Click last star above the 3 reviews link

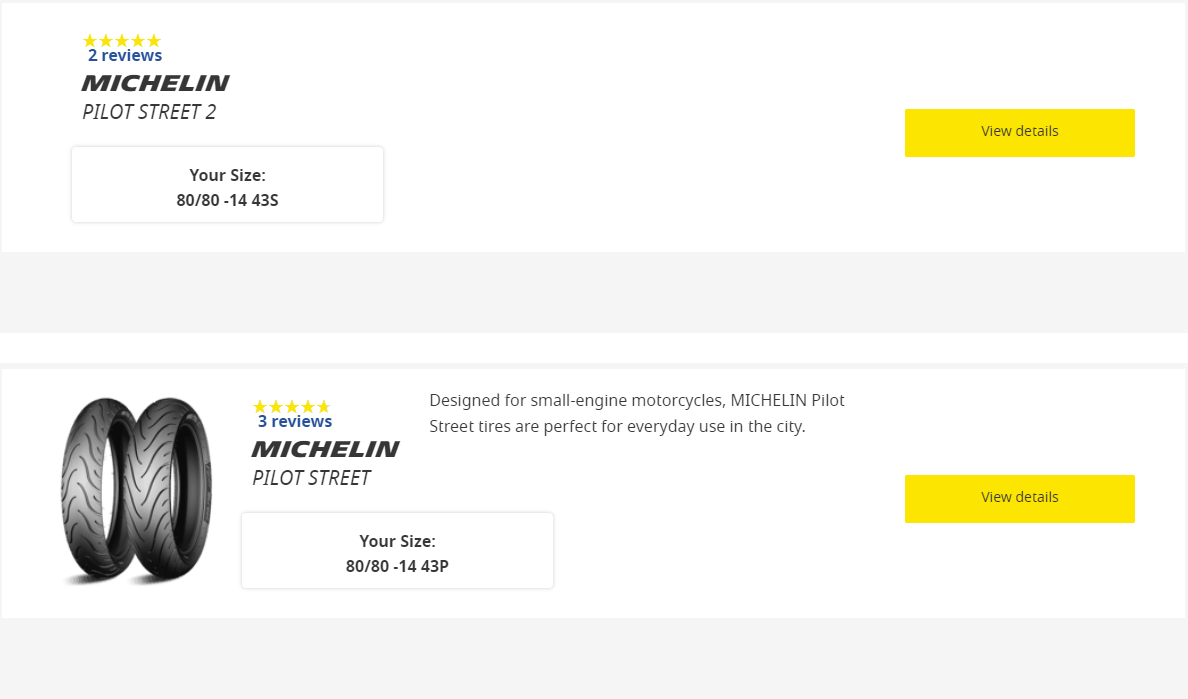coord(324,407)
